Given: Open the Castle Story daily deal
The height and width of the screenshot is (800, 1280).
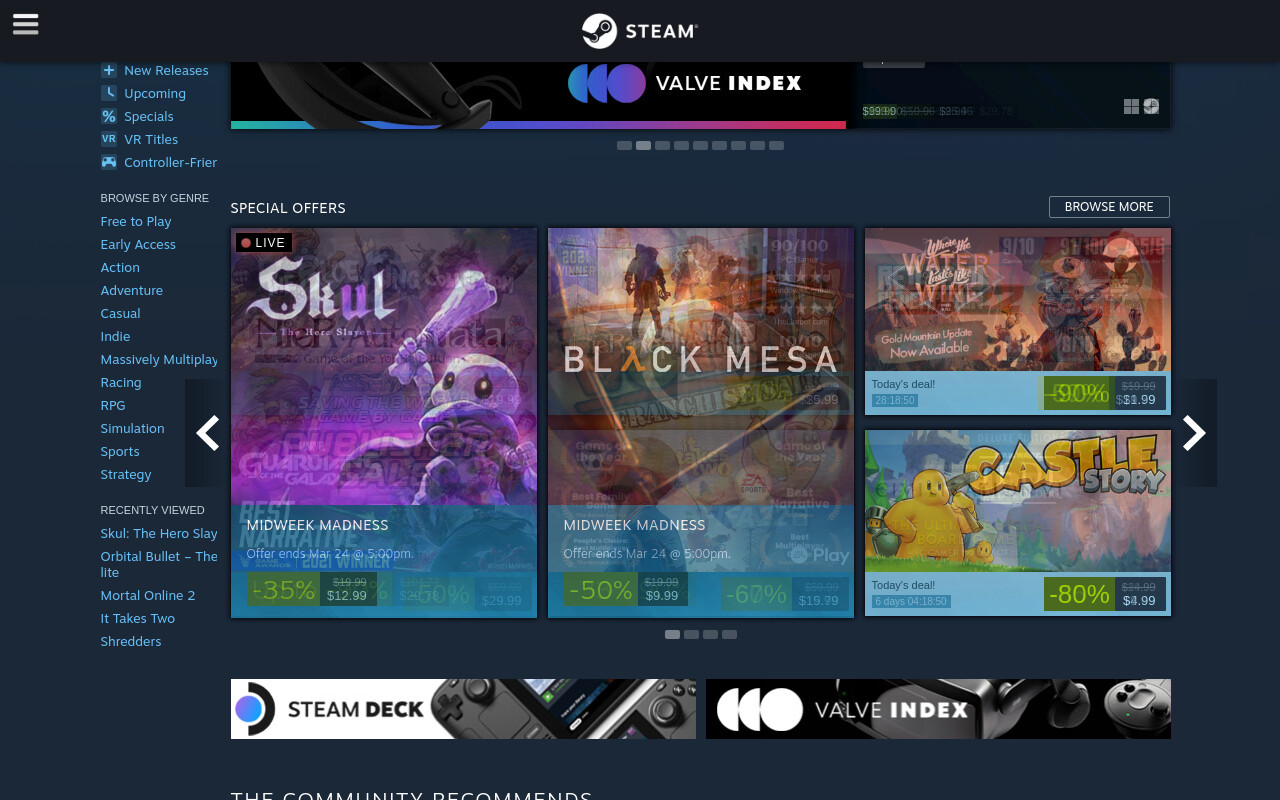Looking at the screenshot, I should [1018, 523].
